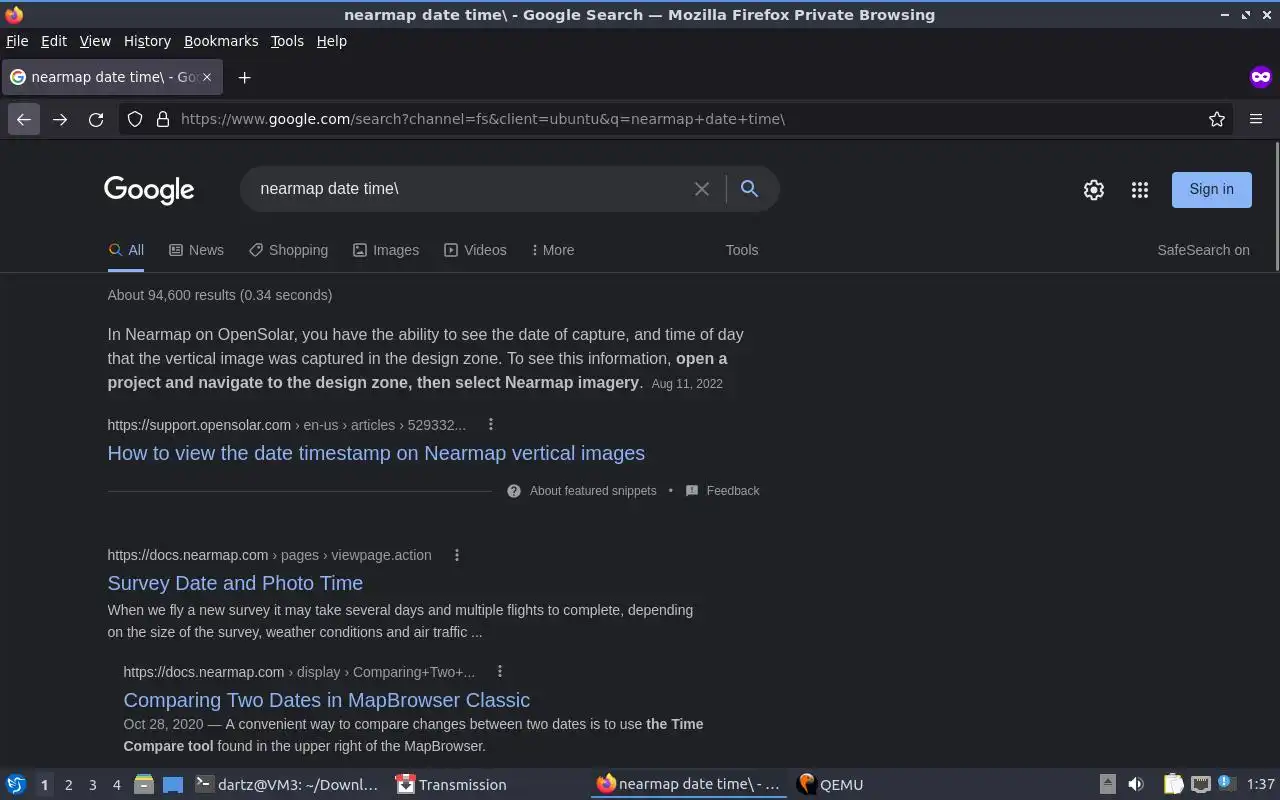Viewport: 1280px width, 800px height.
Task: Open a new browser tab
Action: [x=244, y=77]
